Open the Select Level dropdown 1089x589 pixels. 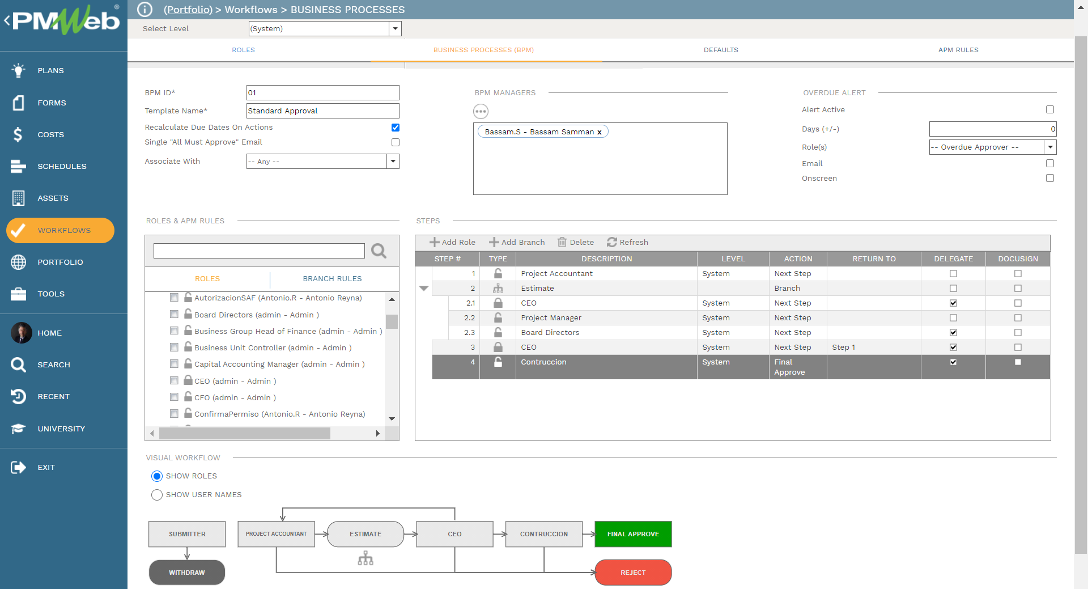tap(395, 28)
